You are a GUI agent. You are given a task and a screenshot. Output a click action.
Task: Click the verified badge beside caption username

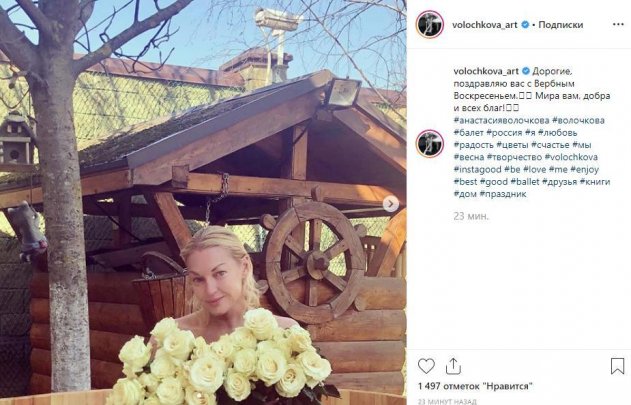(x=526, y=71)
